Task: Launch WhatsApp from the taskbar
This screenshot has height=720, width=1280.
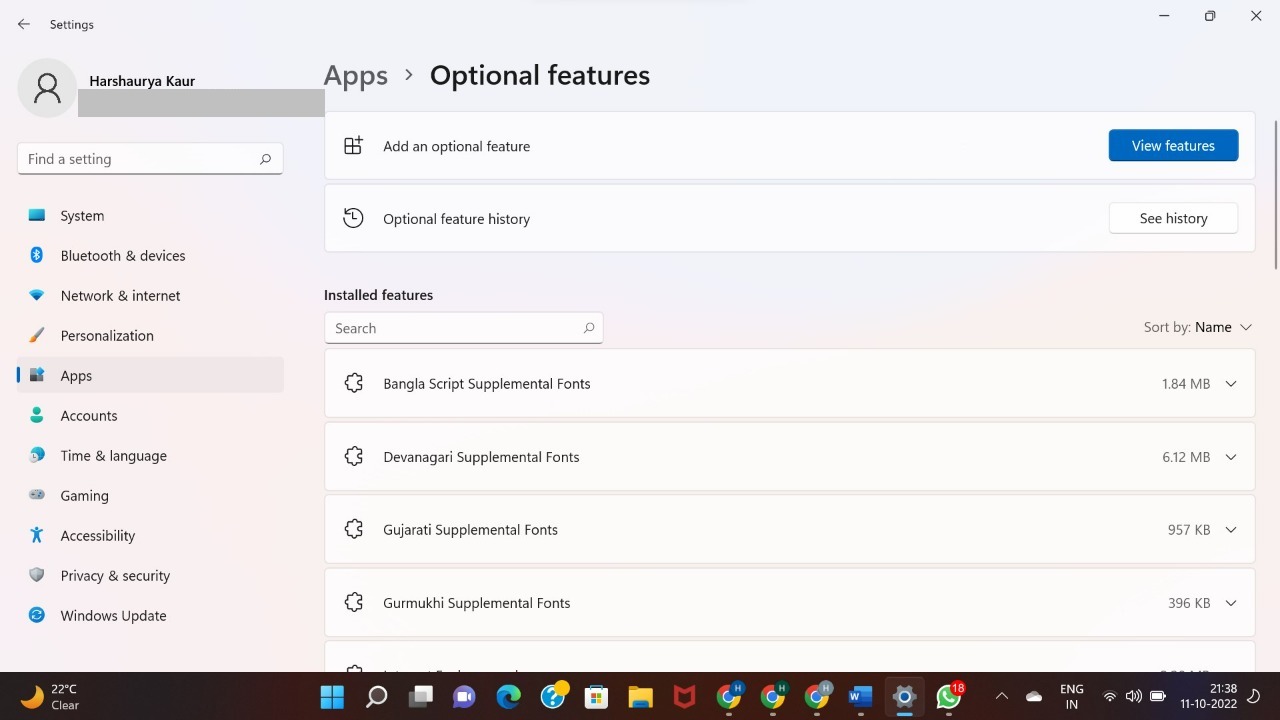Action: 947,696
